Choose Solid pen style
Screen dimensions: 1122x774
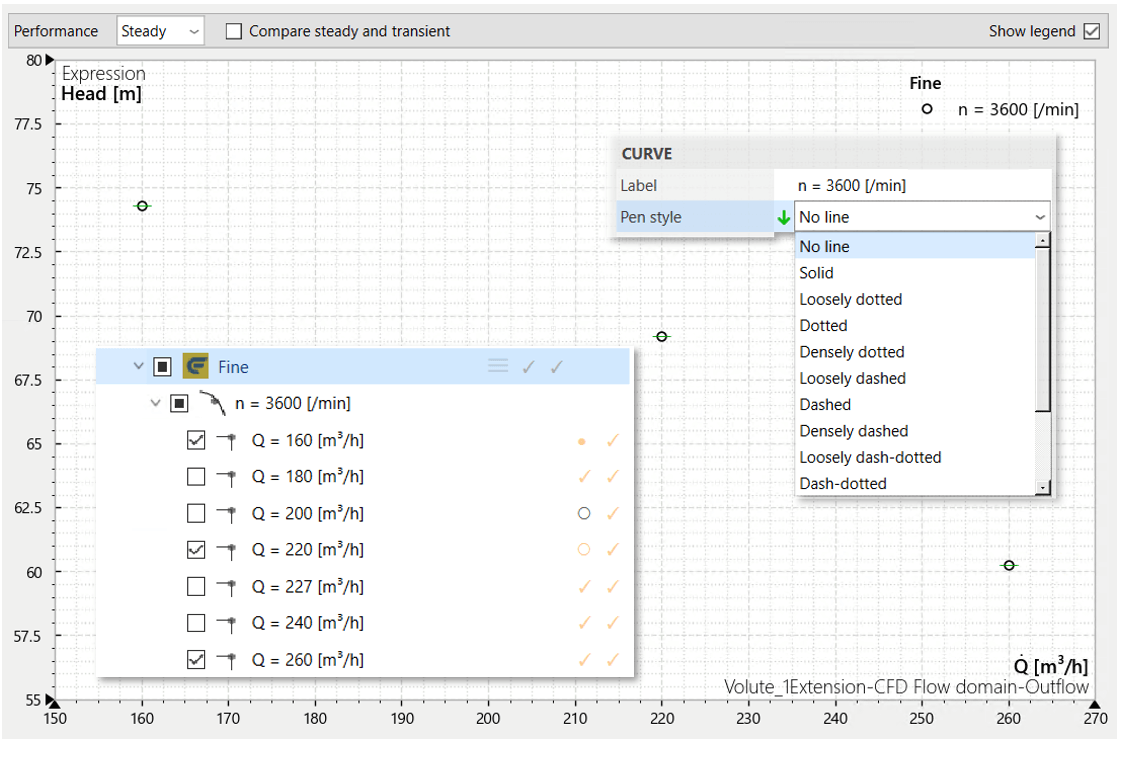coord(915,273)
